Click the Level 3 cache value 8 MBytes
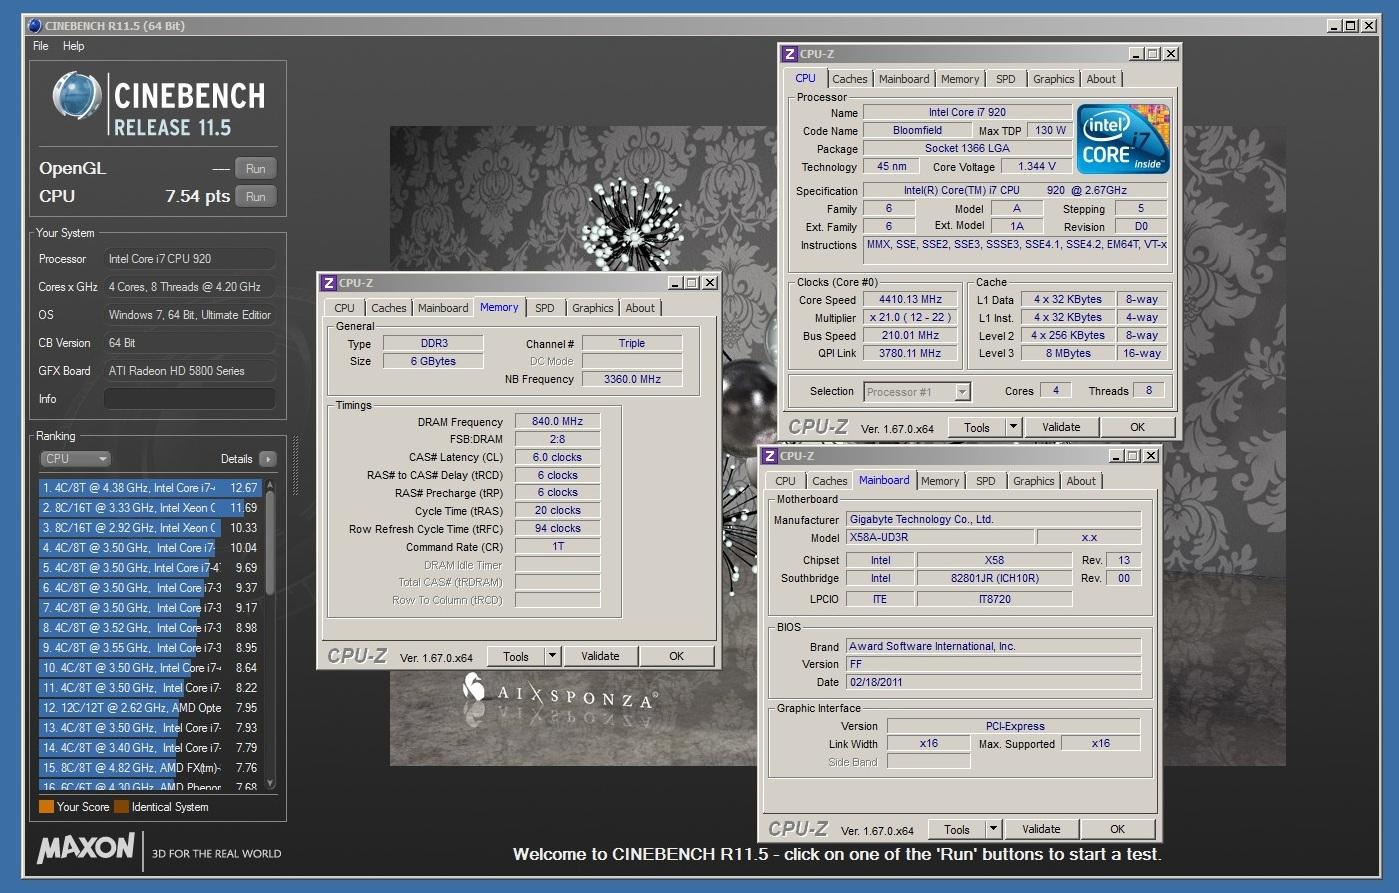 pos(1068,353)
